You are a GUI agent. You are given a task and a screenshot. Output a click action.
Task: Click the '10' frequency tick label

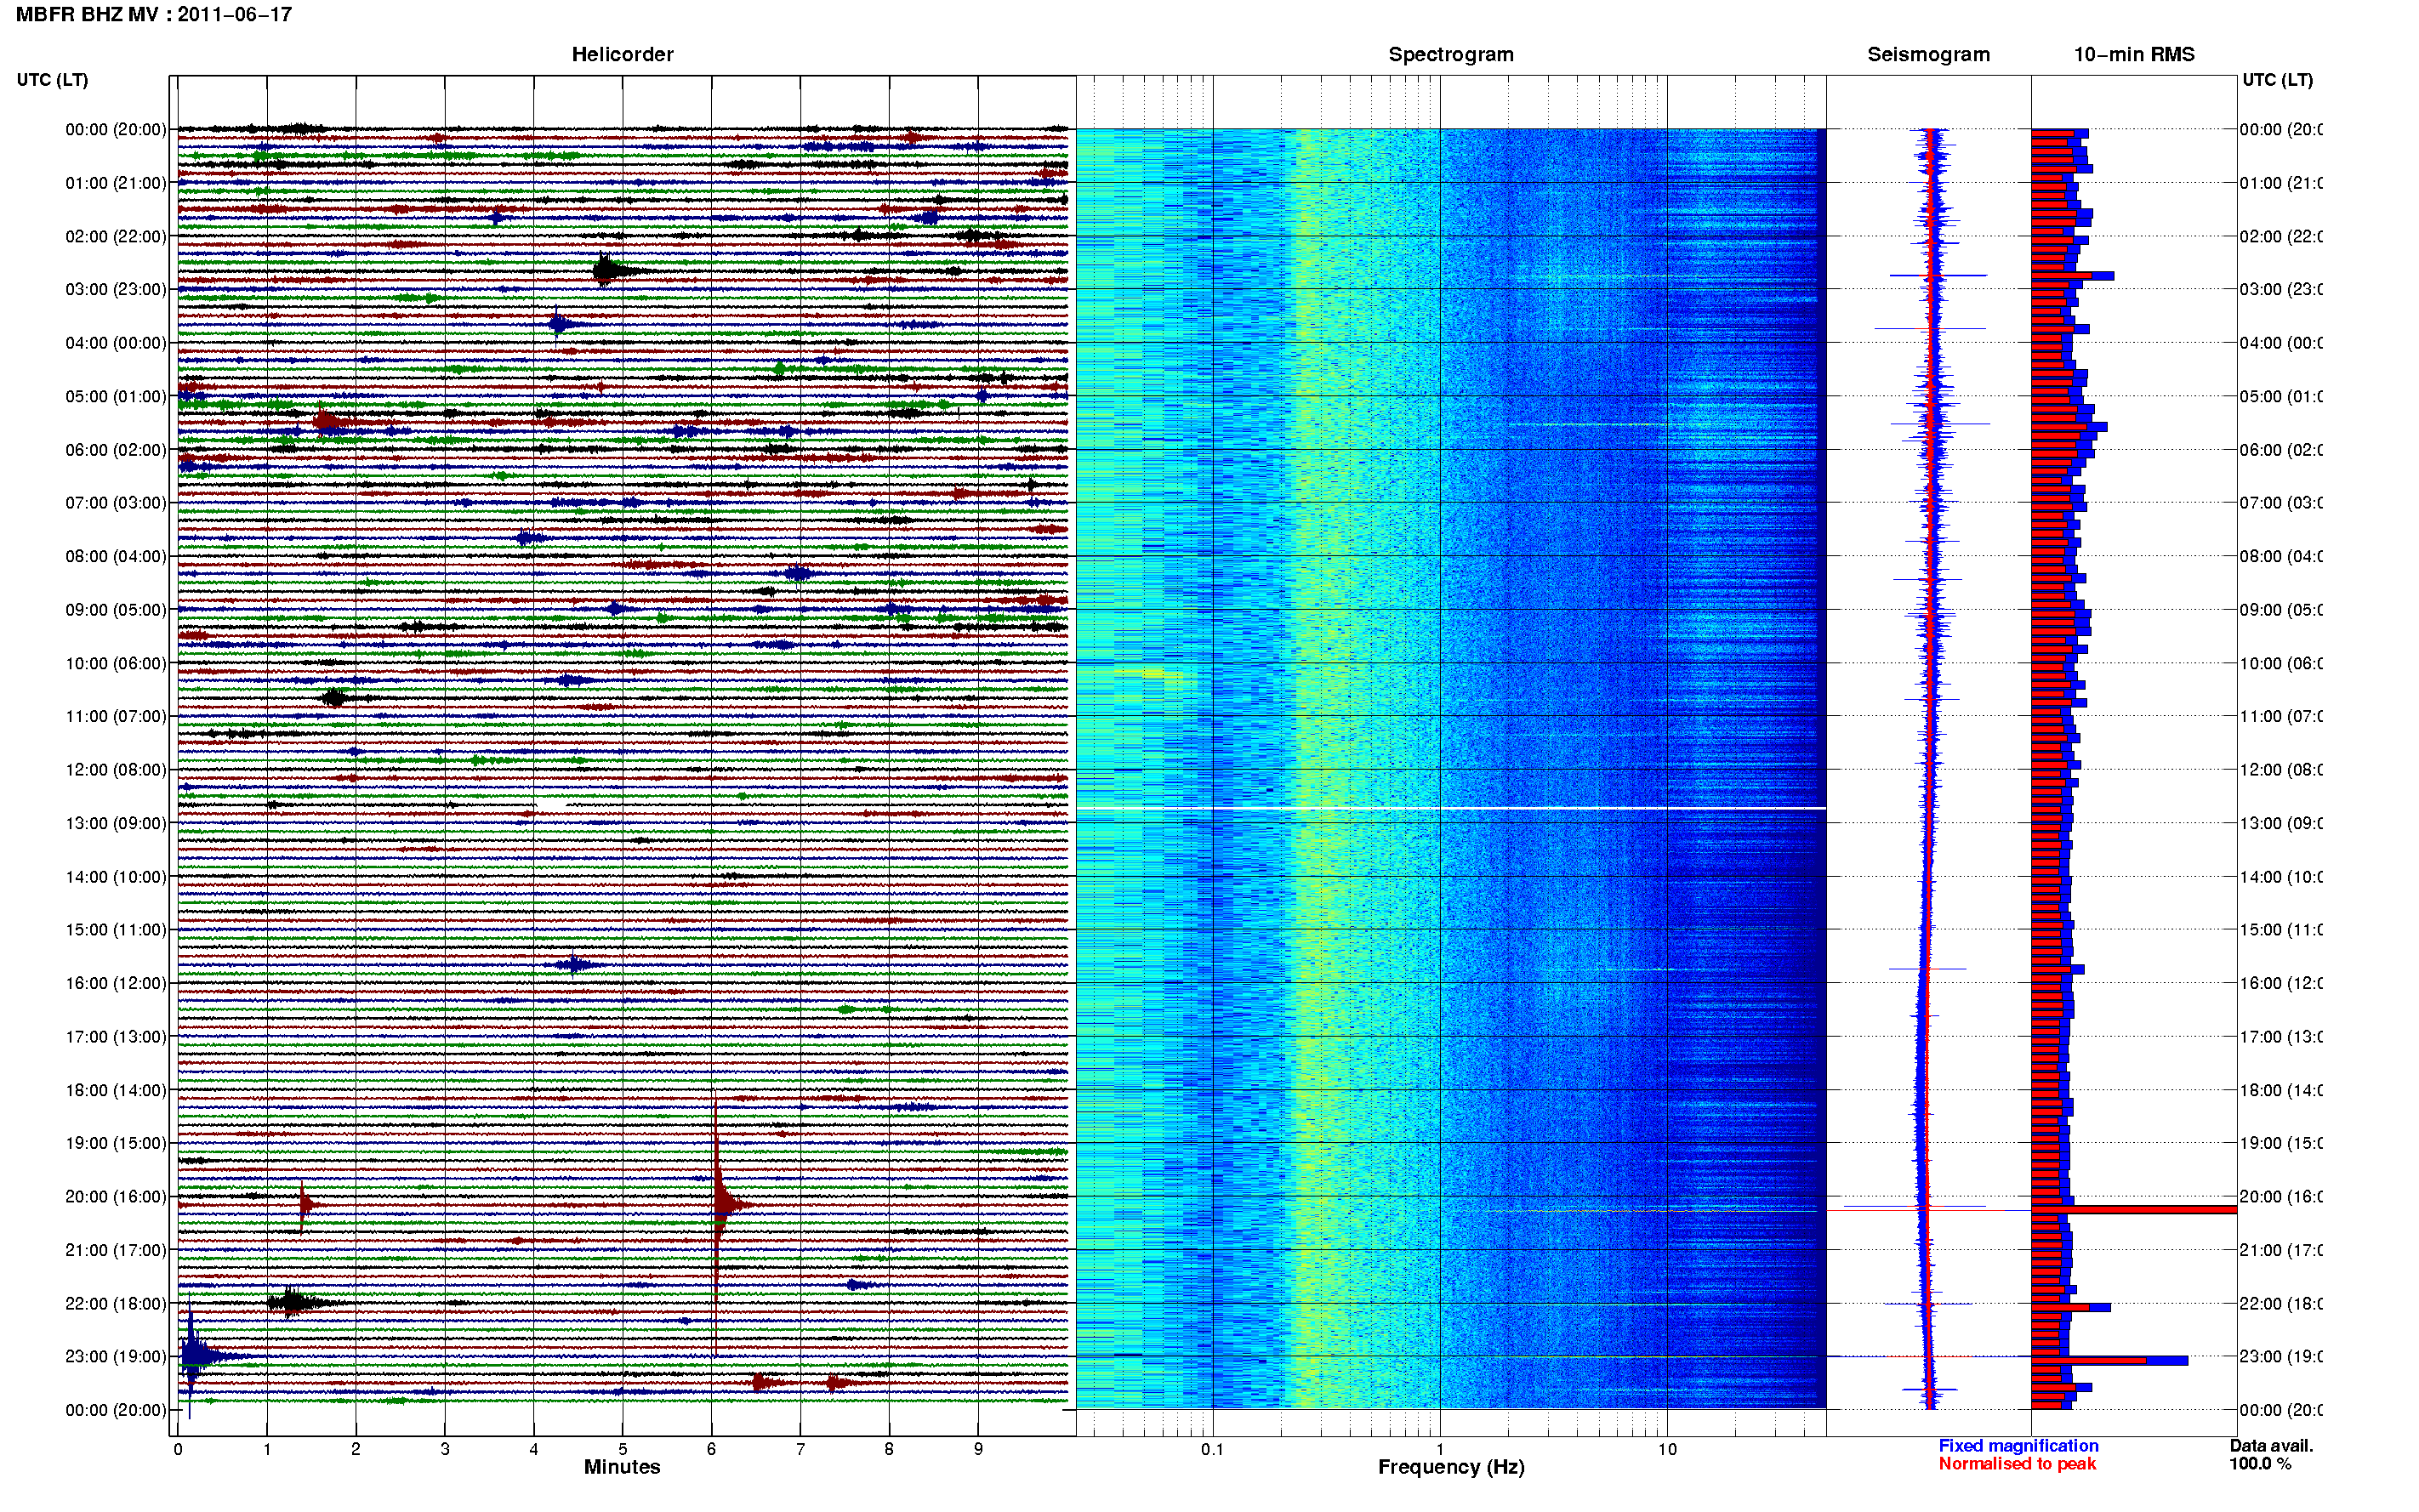1667,1449
